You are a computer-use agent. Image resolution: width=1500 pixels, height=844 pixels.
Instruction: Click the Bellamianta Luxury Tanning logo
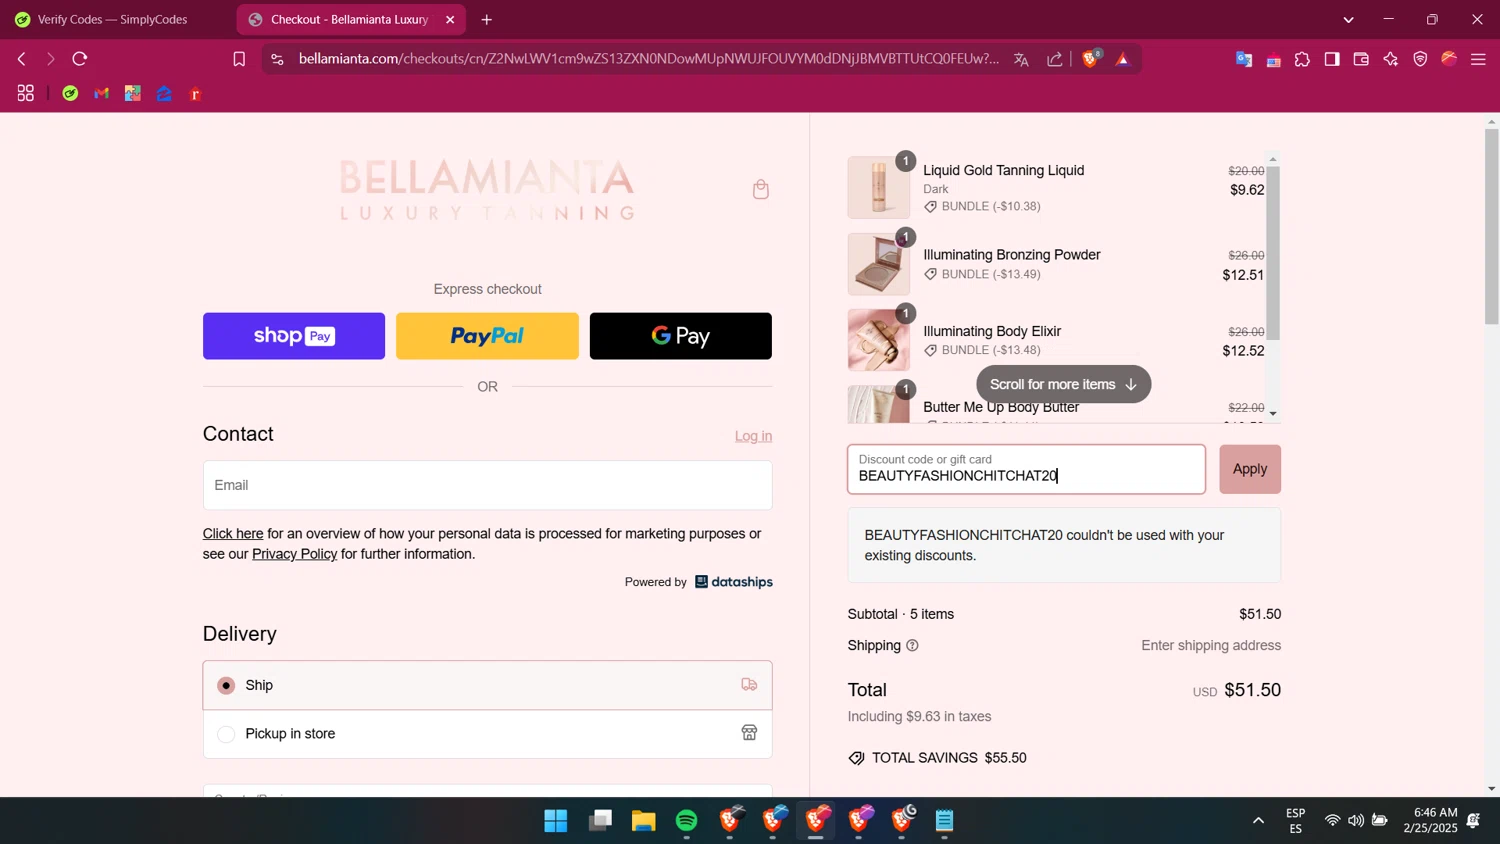487,189
